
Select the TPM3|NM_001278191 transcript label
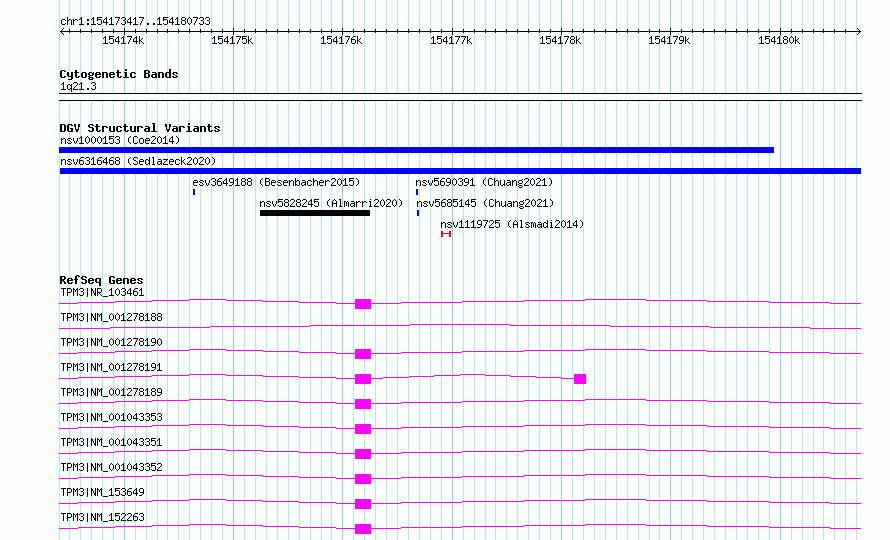111,367
